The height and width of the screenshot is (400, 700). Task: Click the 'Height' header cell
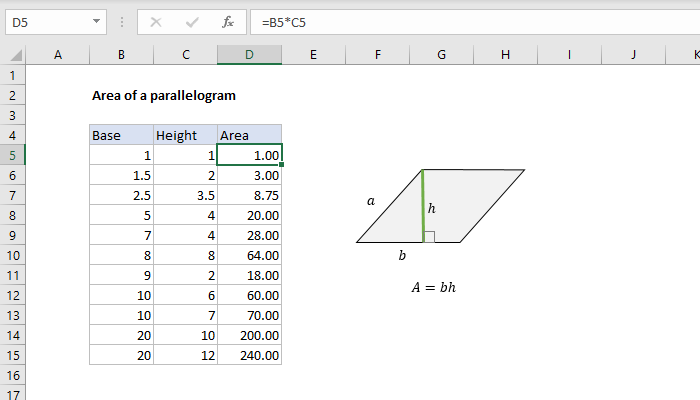[186, 135]
